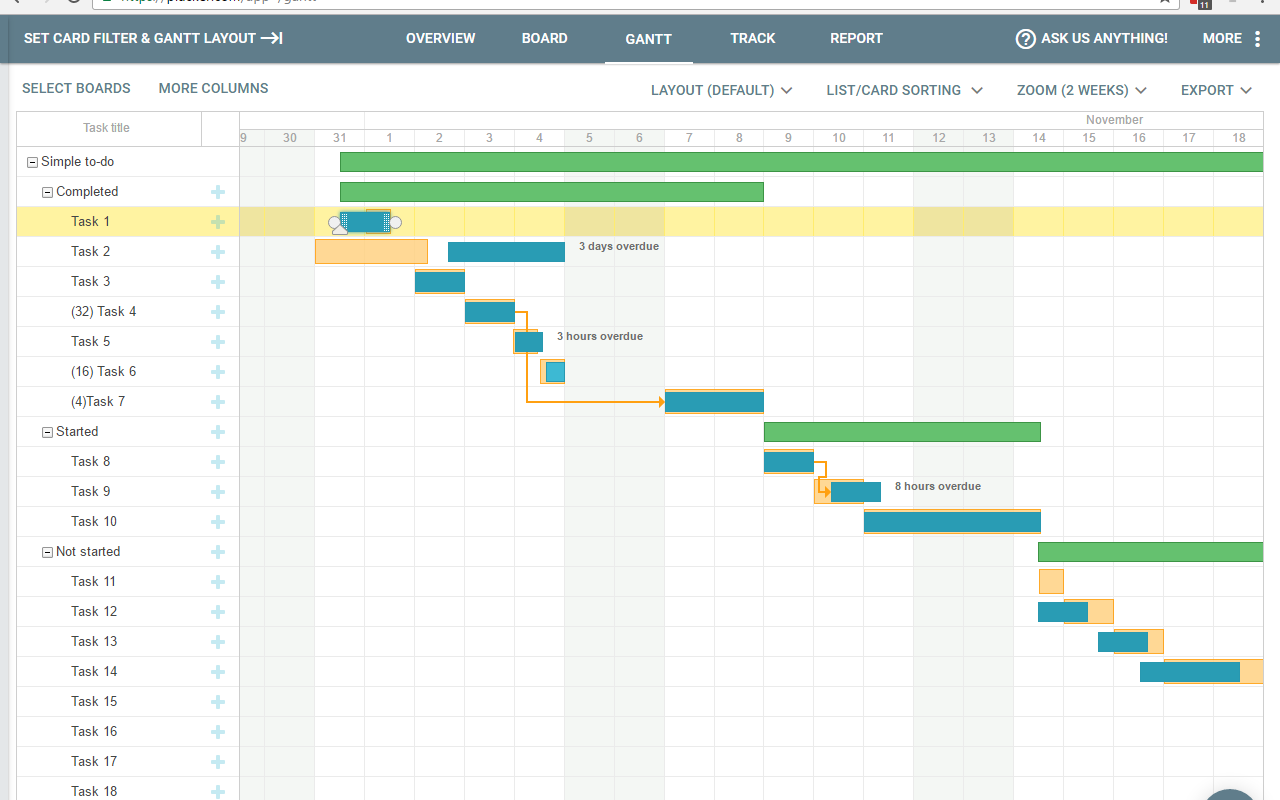The width and height of the screenshot is (1280, 800).
Task: Click the plus icon beside Task 2
Action: (218, 252)
